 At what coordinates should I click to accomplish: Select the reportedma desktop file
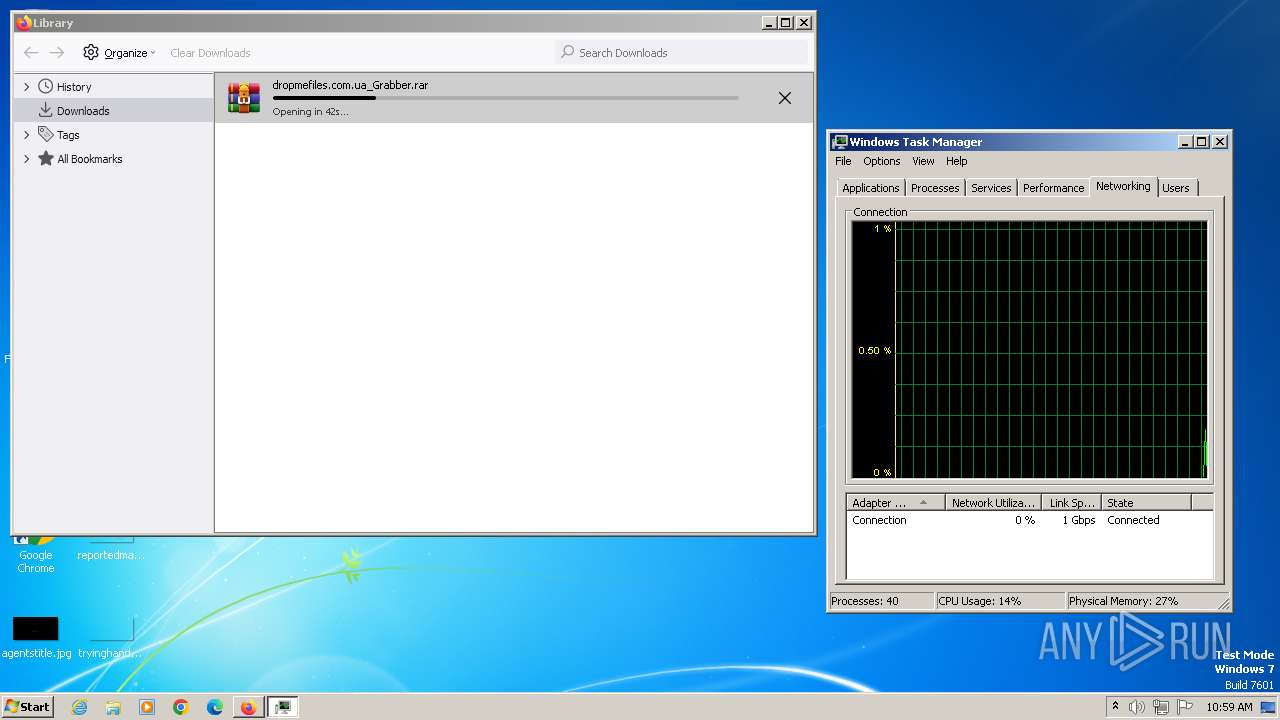point(111,549)
